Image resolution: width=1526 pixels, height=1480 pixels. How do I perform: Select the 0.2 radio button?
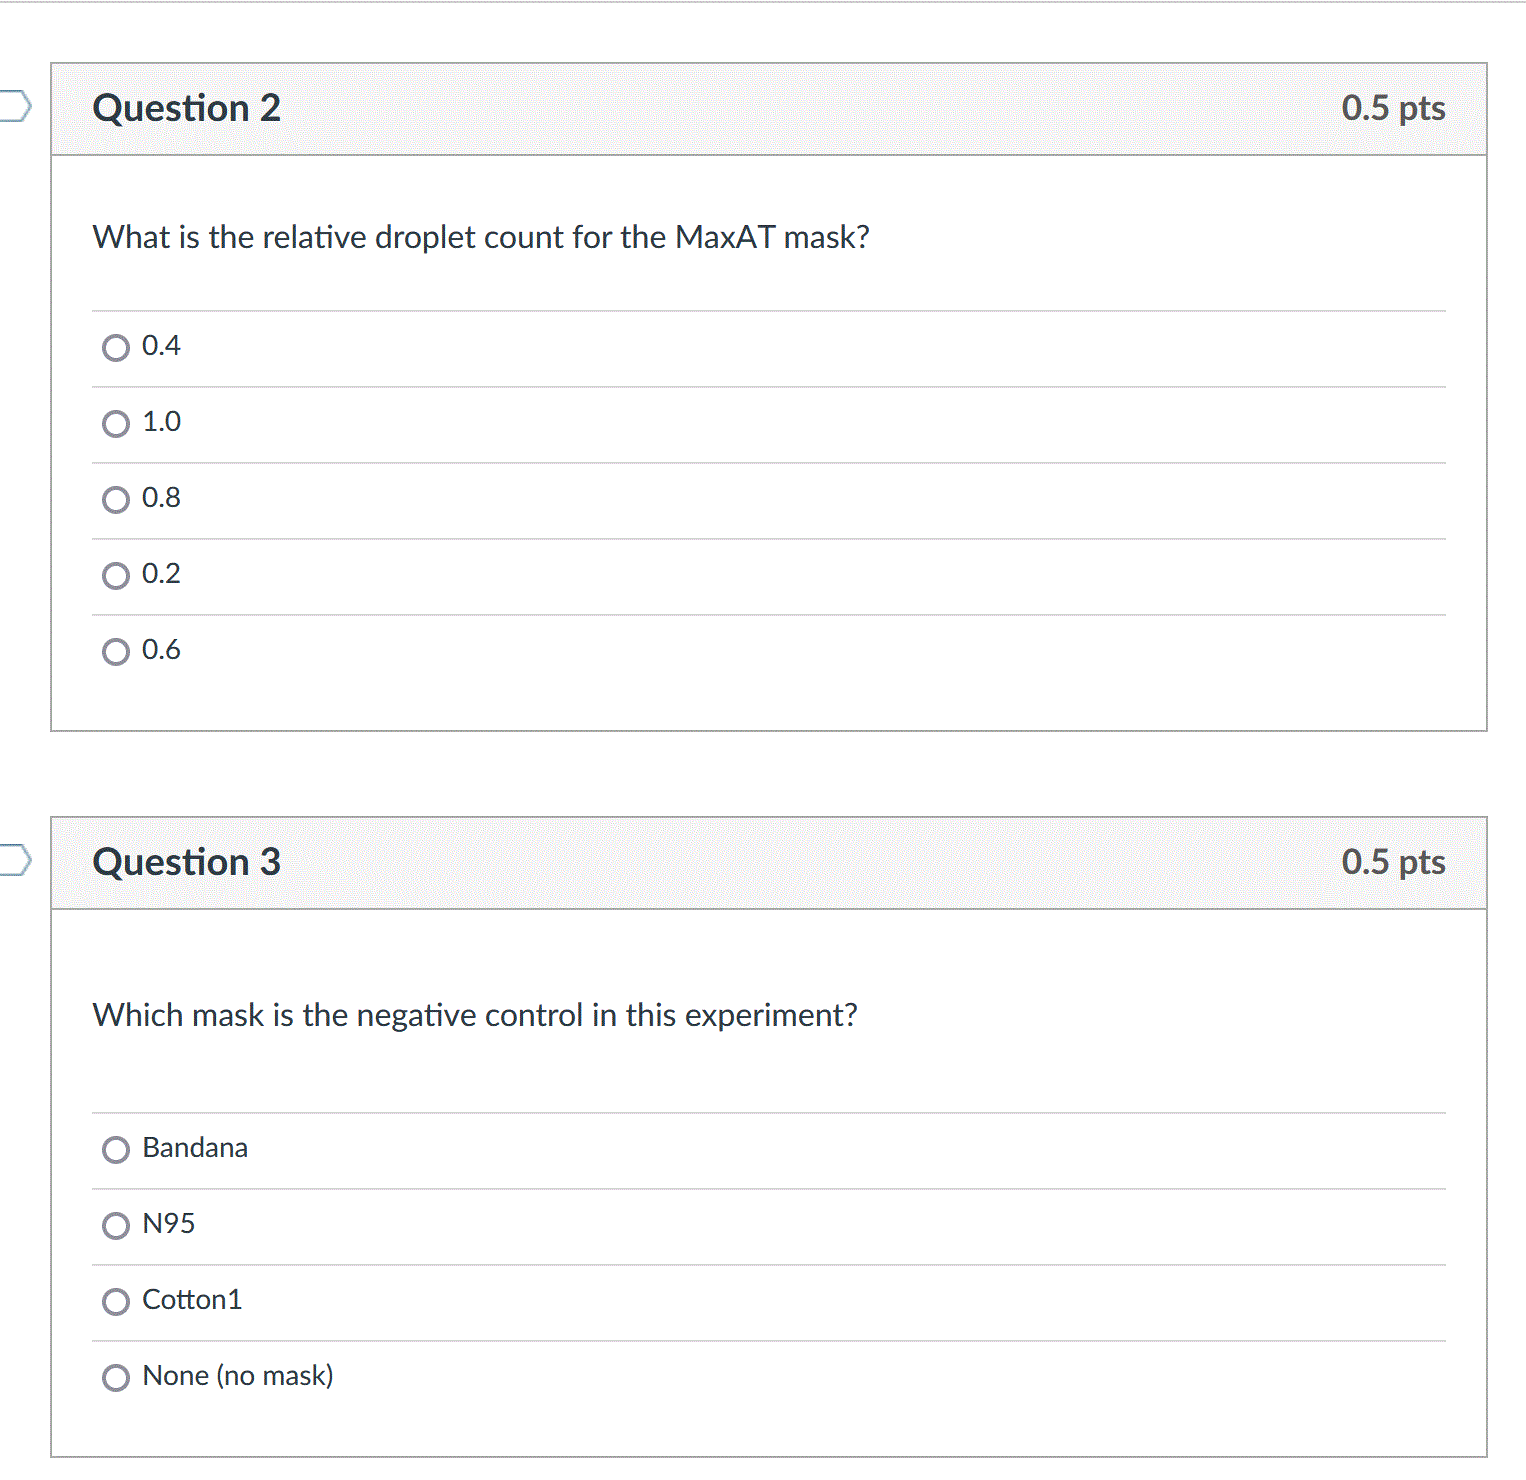pyautogui.click(x=116, y=576)
